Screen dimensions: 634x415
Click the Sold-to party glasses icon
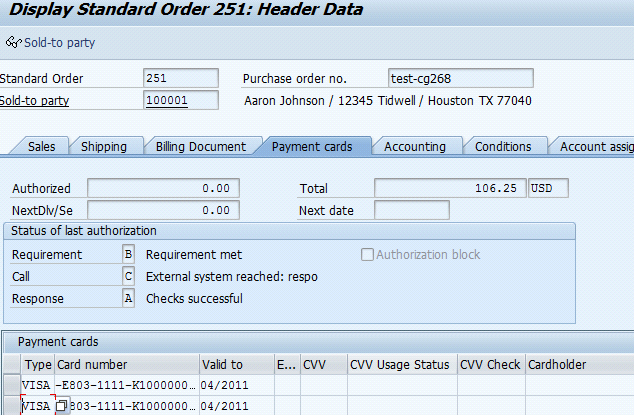pyautogui.click(x=13, y=43)
